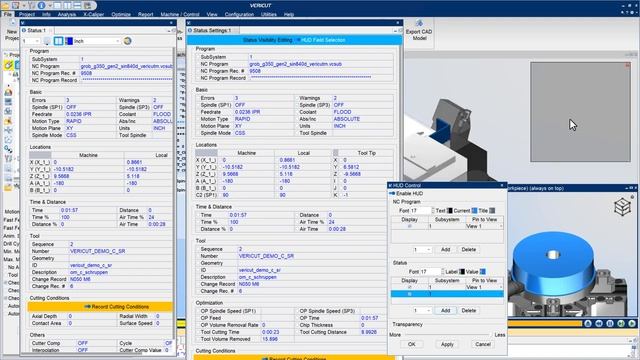Open the X-Caliper menu
Image resolution: width=640 pixels, height=360 pixels.
click(x=93, y=14)
